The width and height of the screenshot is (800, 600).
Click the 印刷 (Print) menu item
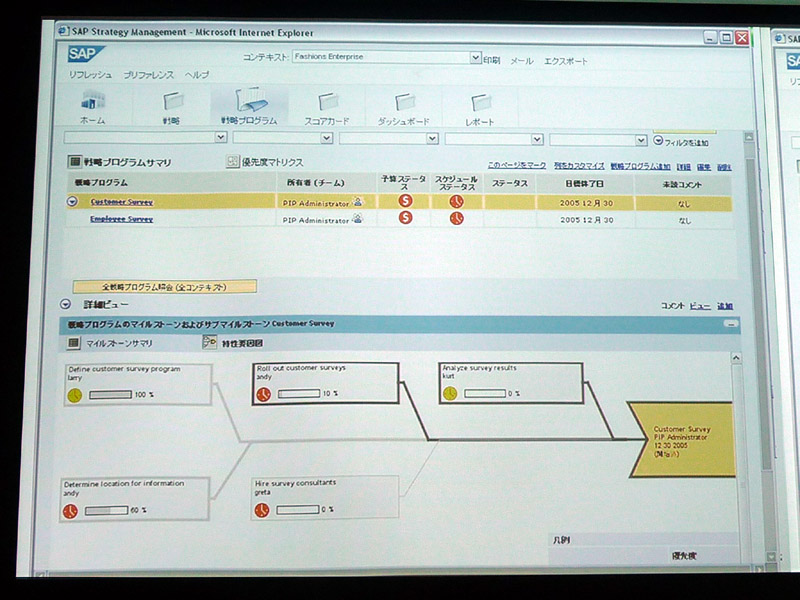[x=492, y=60]
